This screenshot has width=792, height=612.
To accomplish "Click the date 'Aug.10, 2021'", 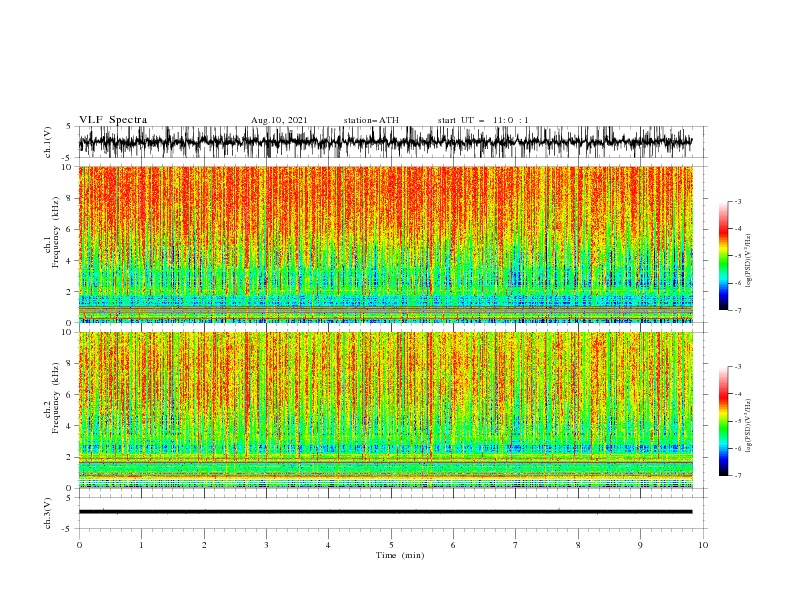I will pyautogui.click(x=279, y=120).
